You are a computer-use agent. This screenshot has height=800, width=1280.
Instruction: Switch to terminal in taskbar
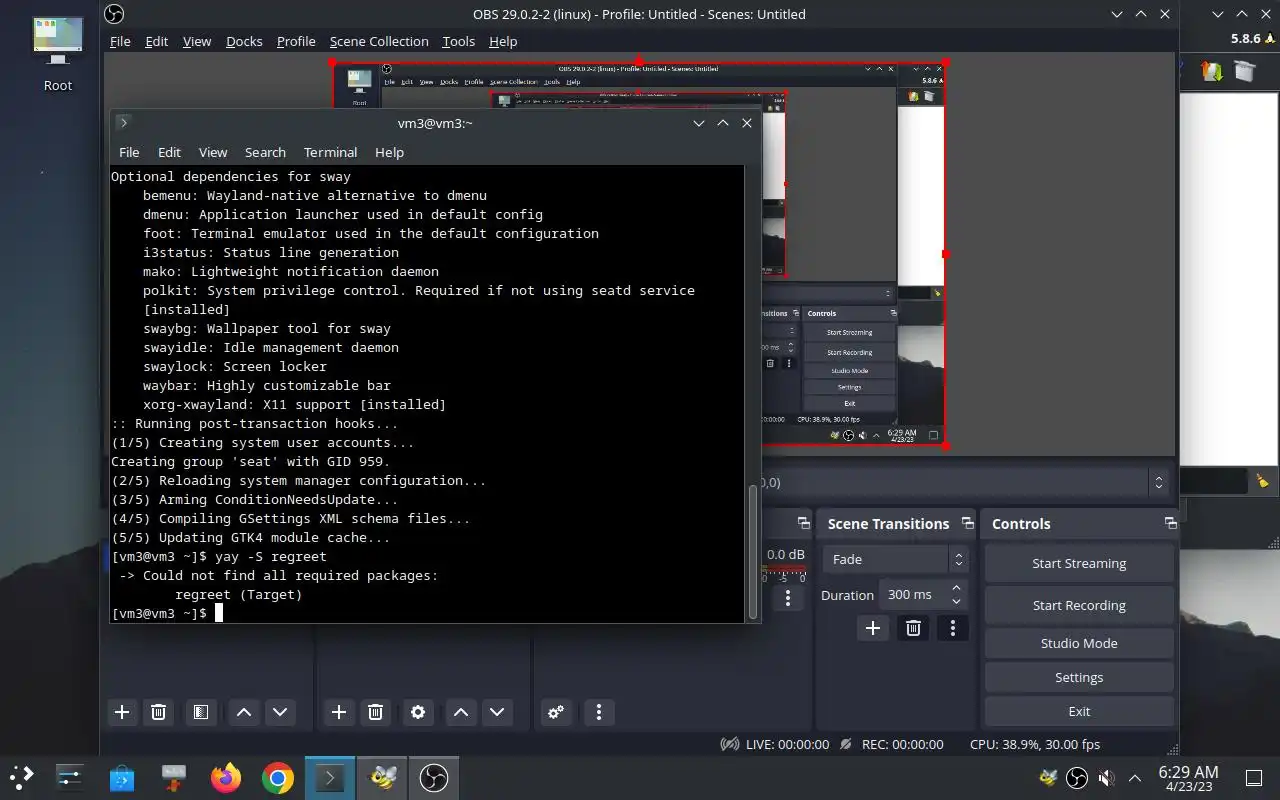point(331,777)
